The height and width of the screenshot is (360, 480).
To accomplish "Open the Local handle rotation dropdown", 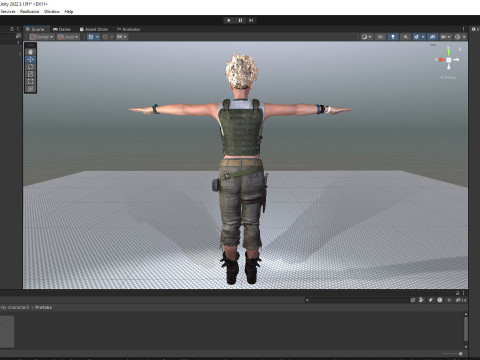I will click(68, 37).
